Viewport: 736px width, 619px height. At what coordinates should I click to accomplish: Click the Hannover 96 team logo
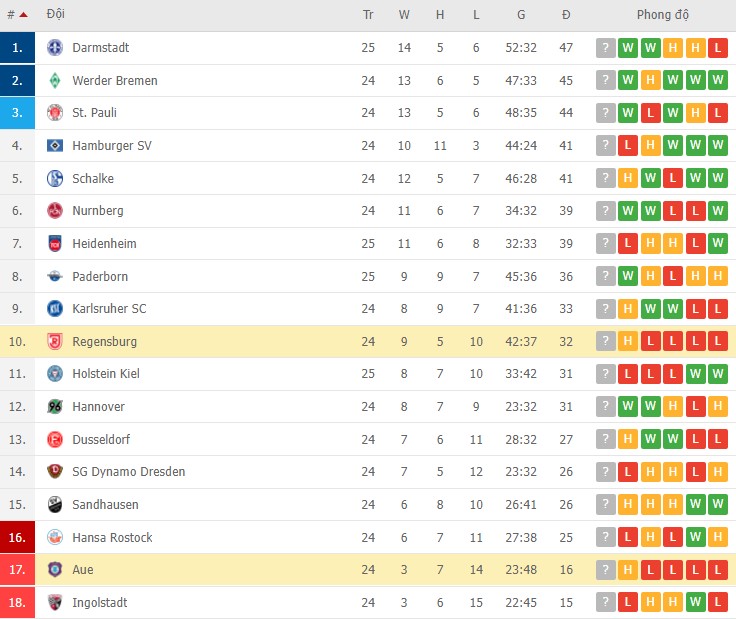pos(54,407)
